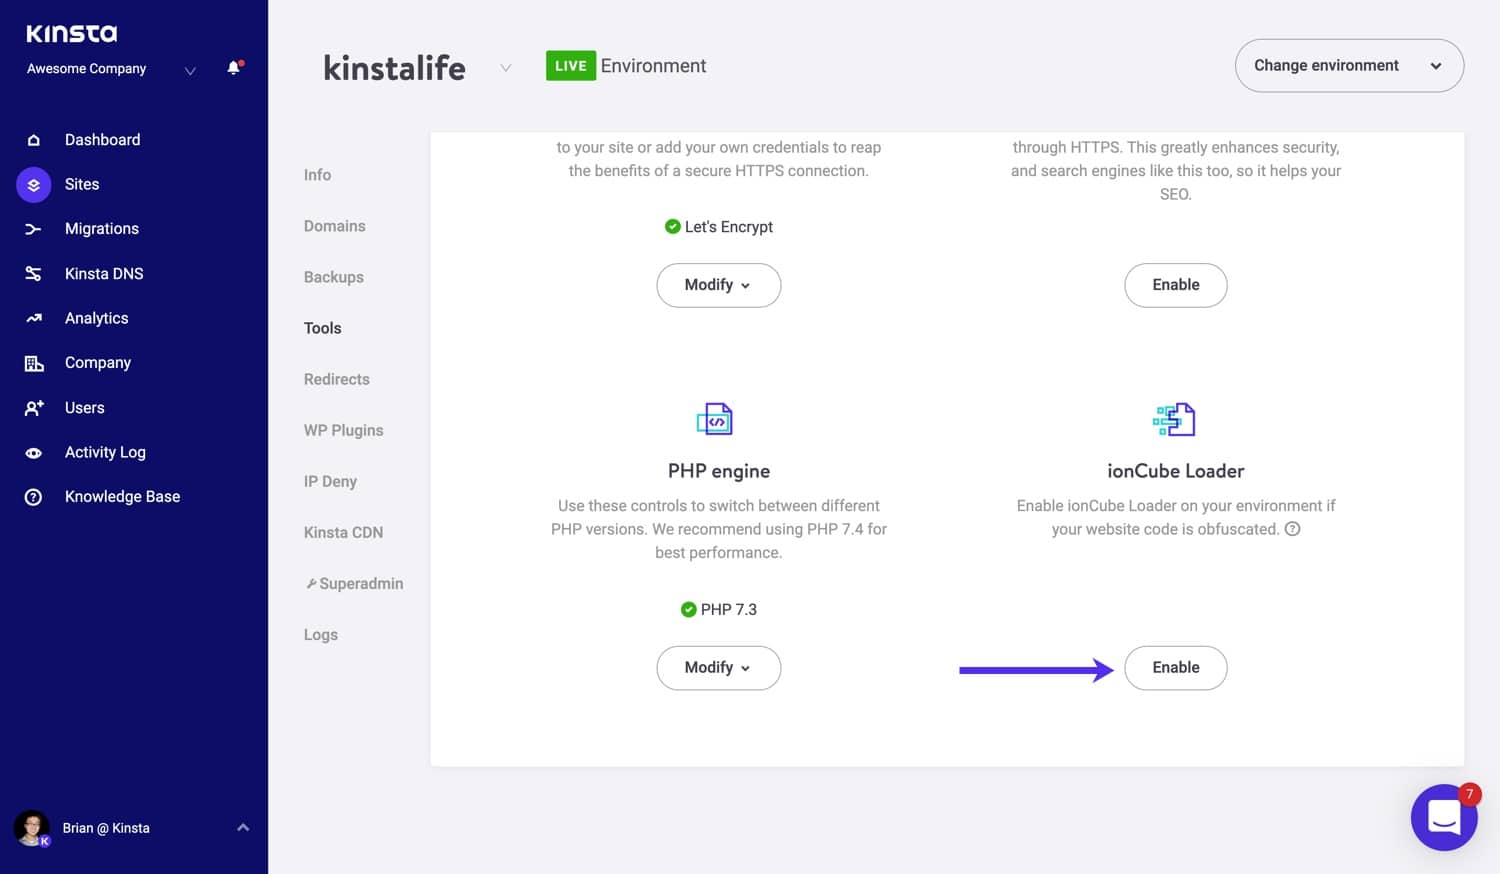The width and height of the screenshot is (1500, 874).
Task: Open the Knowledge Base icon
Action: pyautogui.click(x=33, y=496)
